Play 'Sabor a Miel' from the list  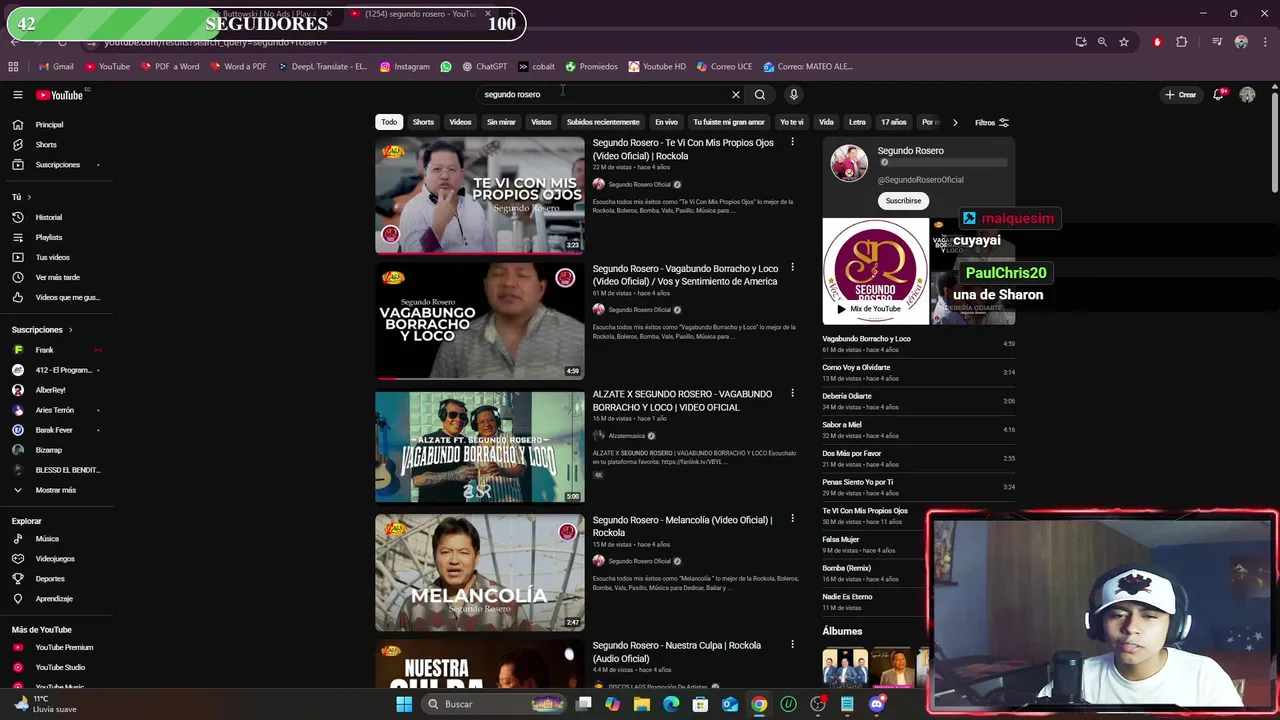click(x=919, y=430)
